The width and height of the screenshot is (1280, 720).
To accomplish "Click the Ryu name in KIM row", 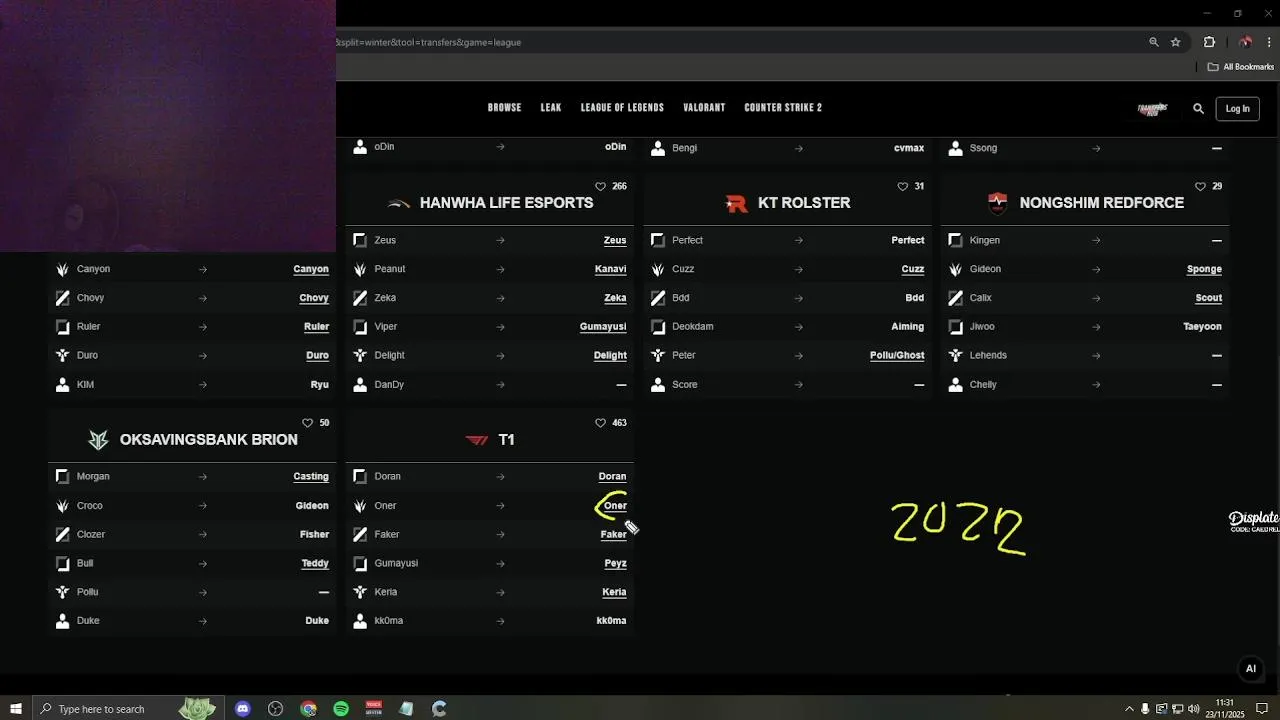I will [319, 385].
